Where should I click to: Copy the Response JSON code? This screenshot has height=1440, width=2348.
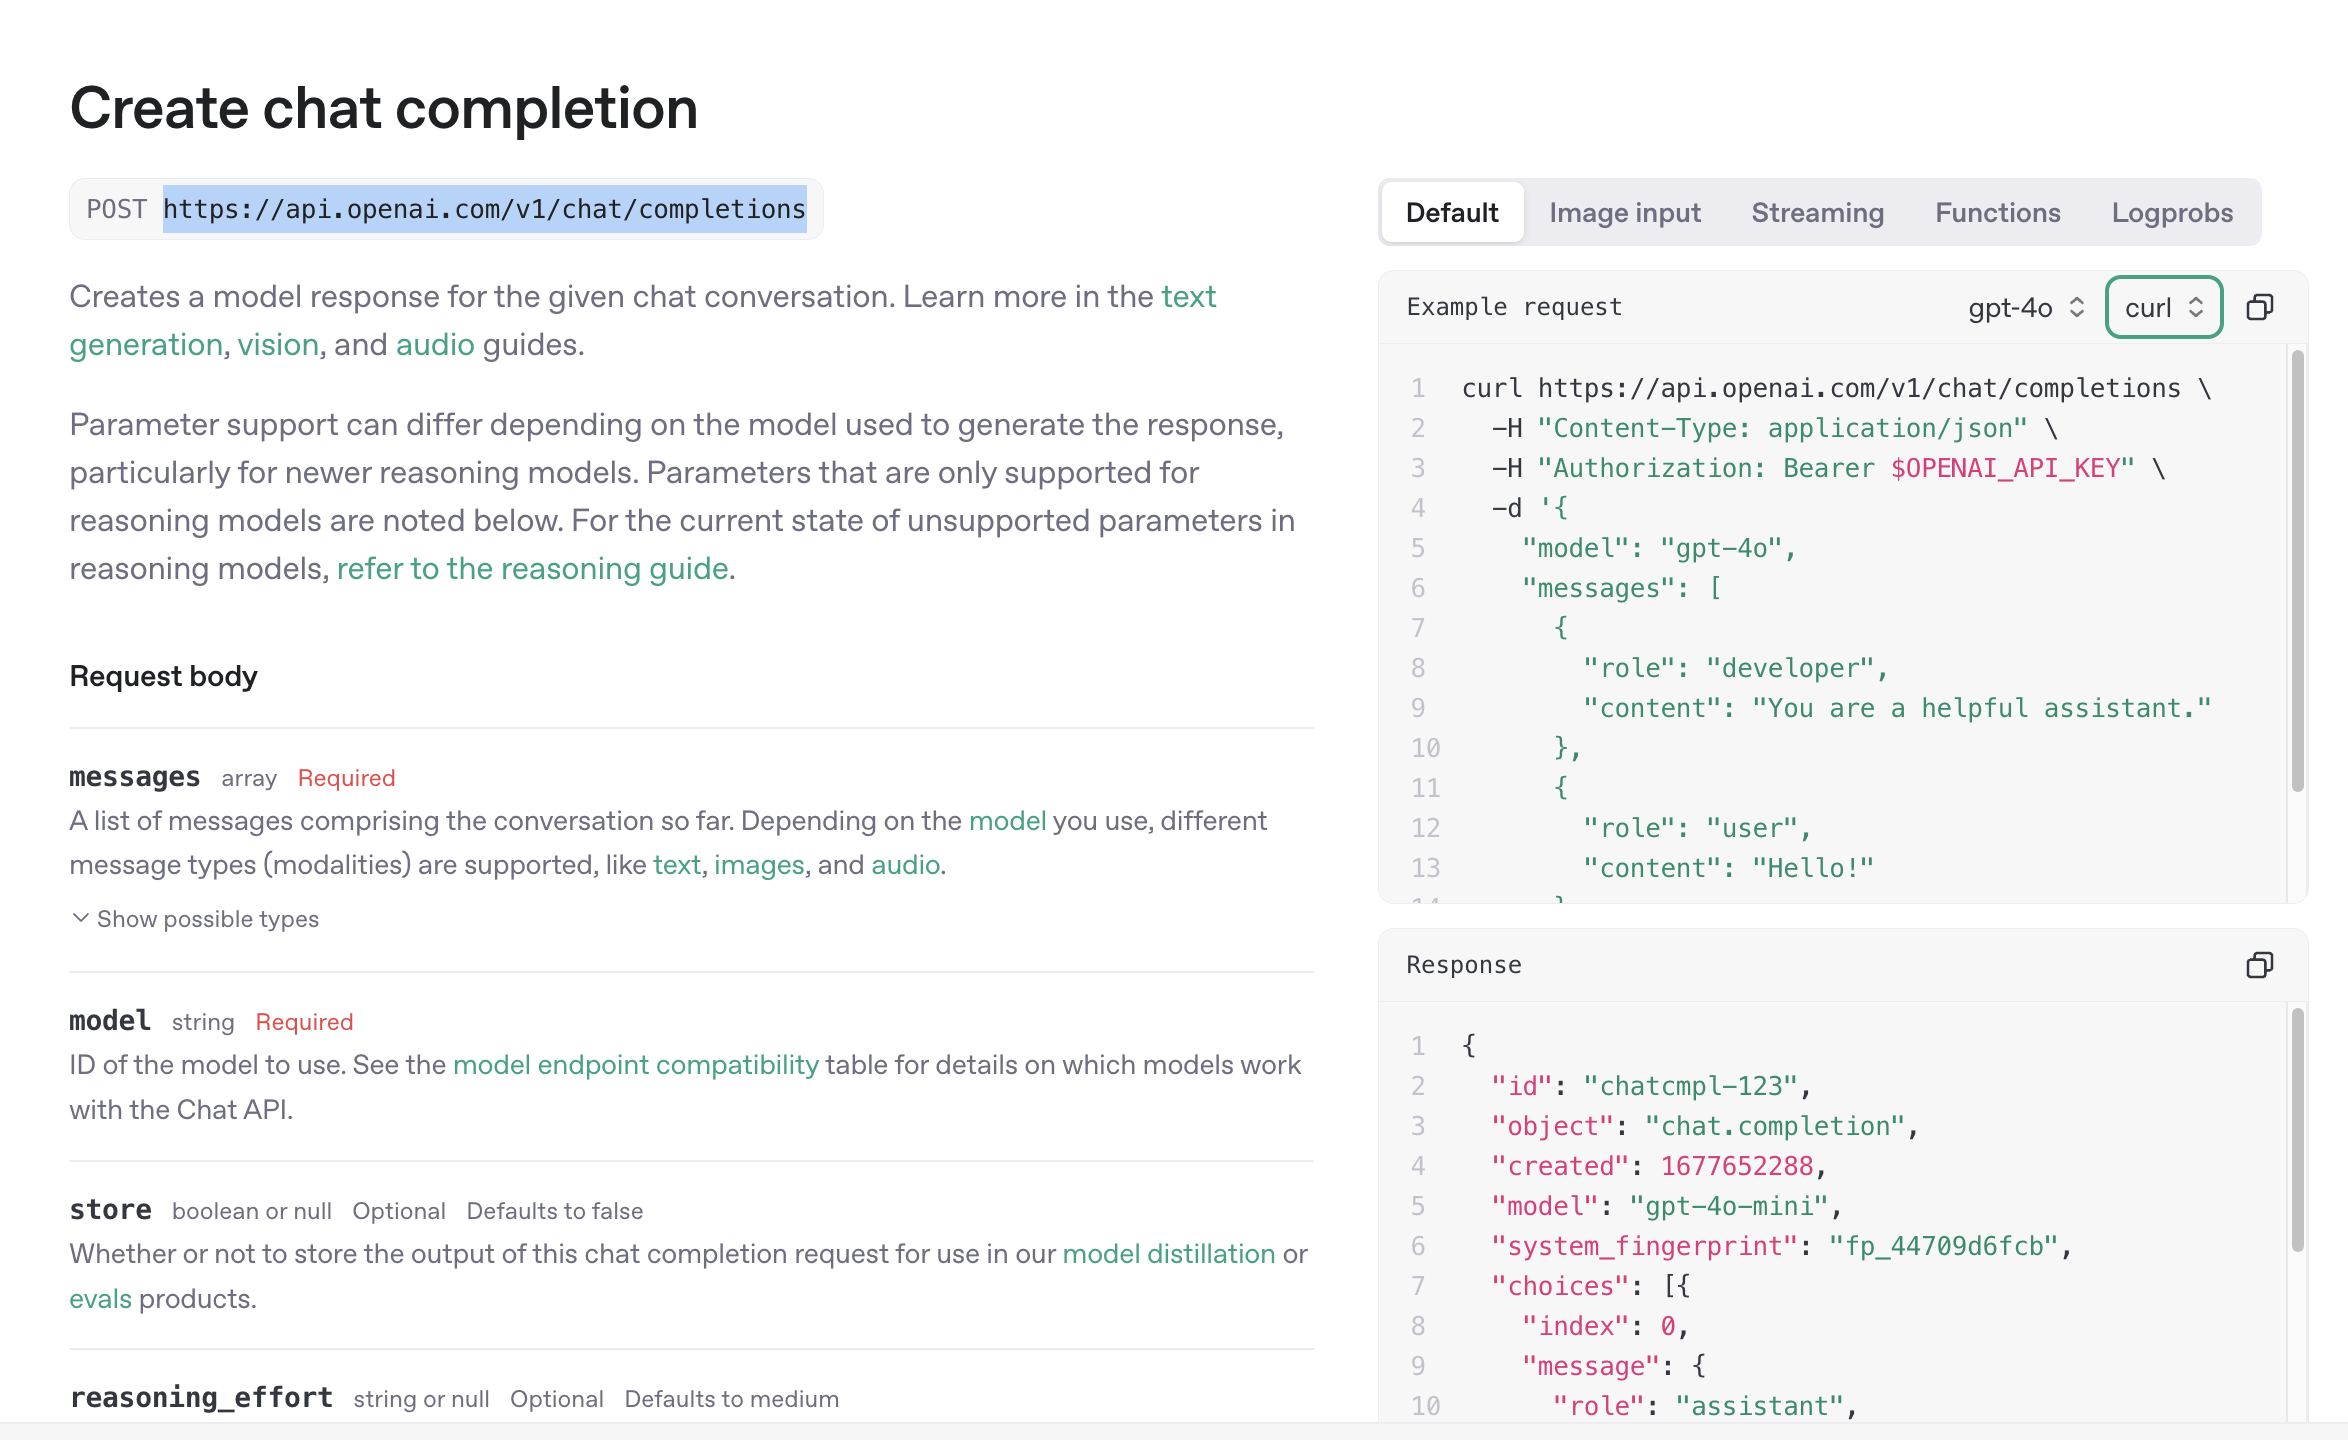coord(2259,965)
